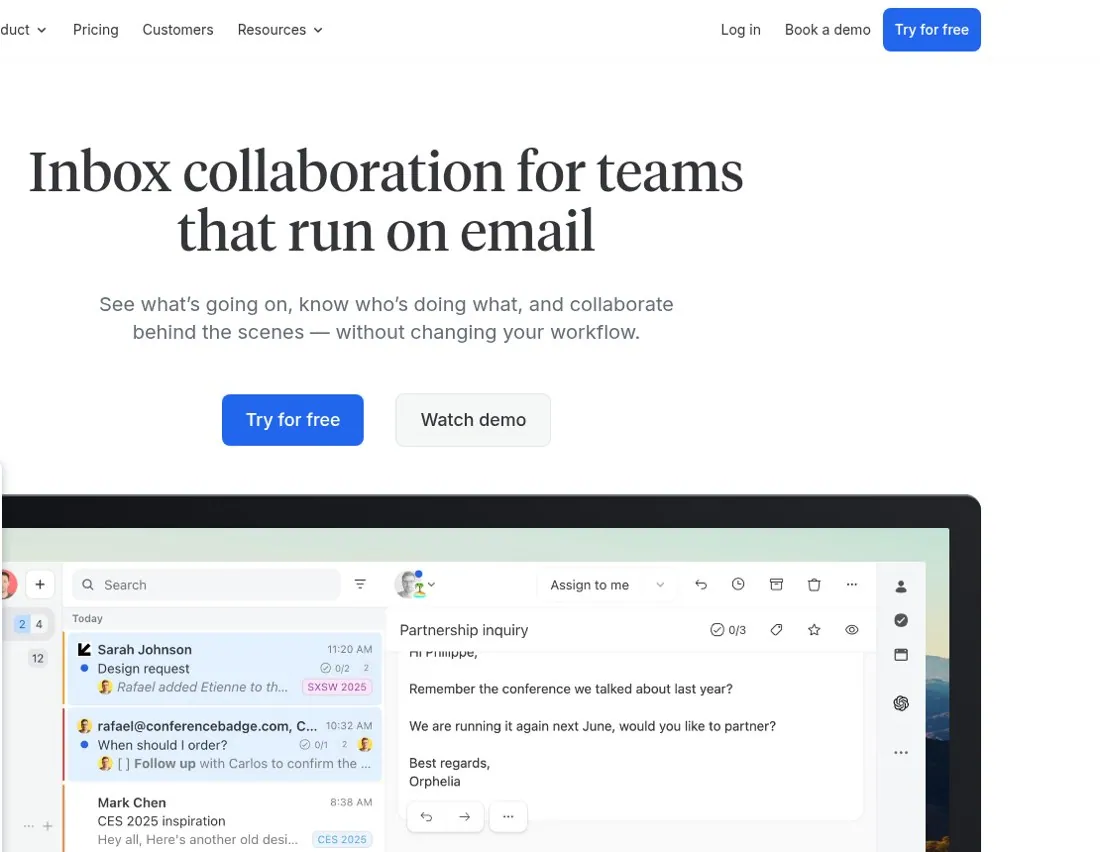
Task: Click the reply arrow icon in the top toolbar
Action: click(x=701, y=584)
